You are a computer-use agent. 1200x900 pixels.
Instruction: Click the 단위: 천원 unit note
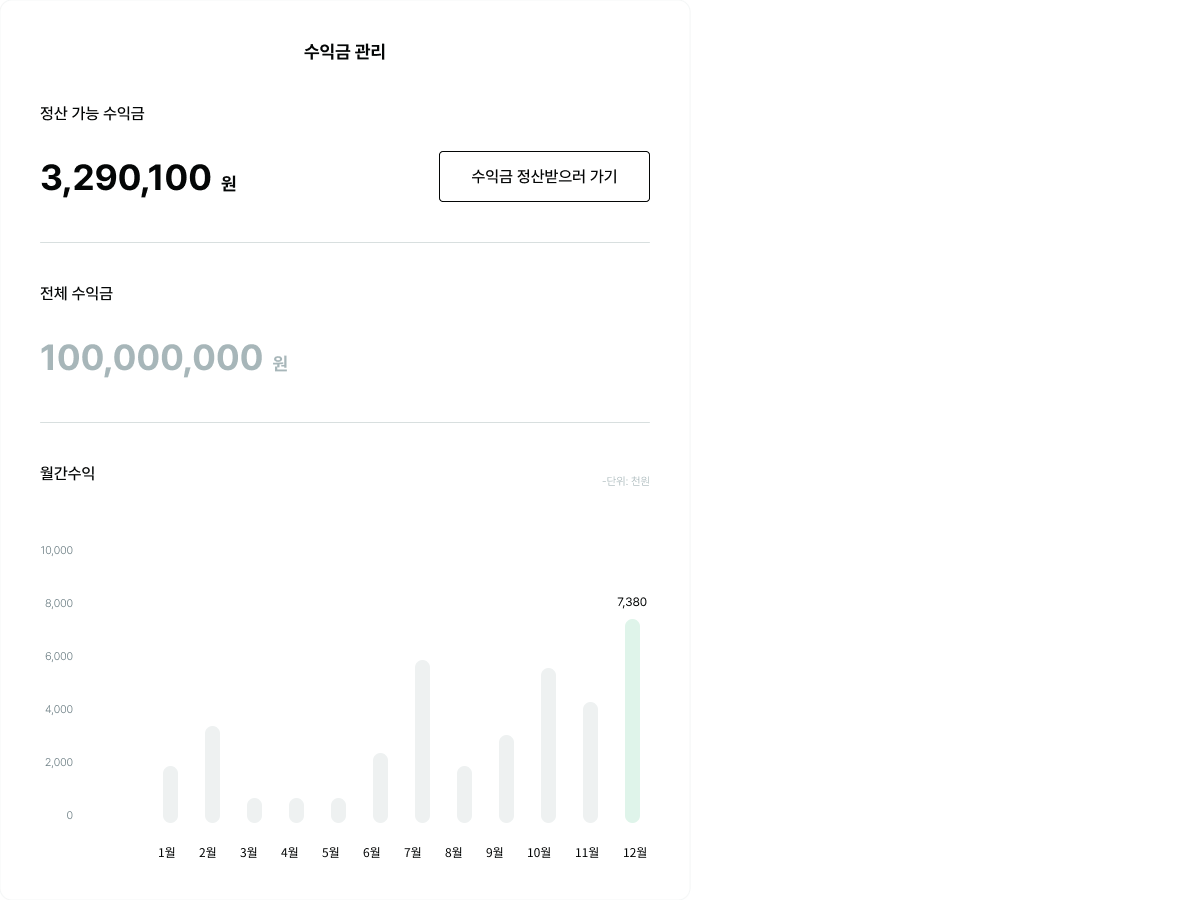(626, 481)
